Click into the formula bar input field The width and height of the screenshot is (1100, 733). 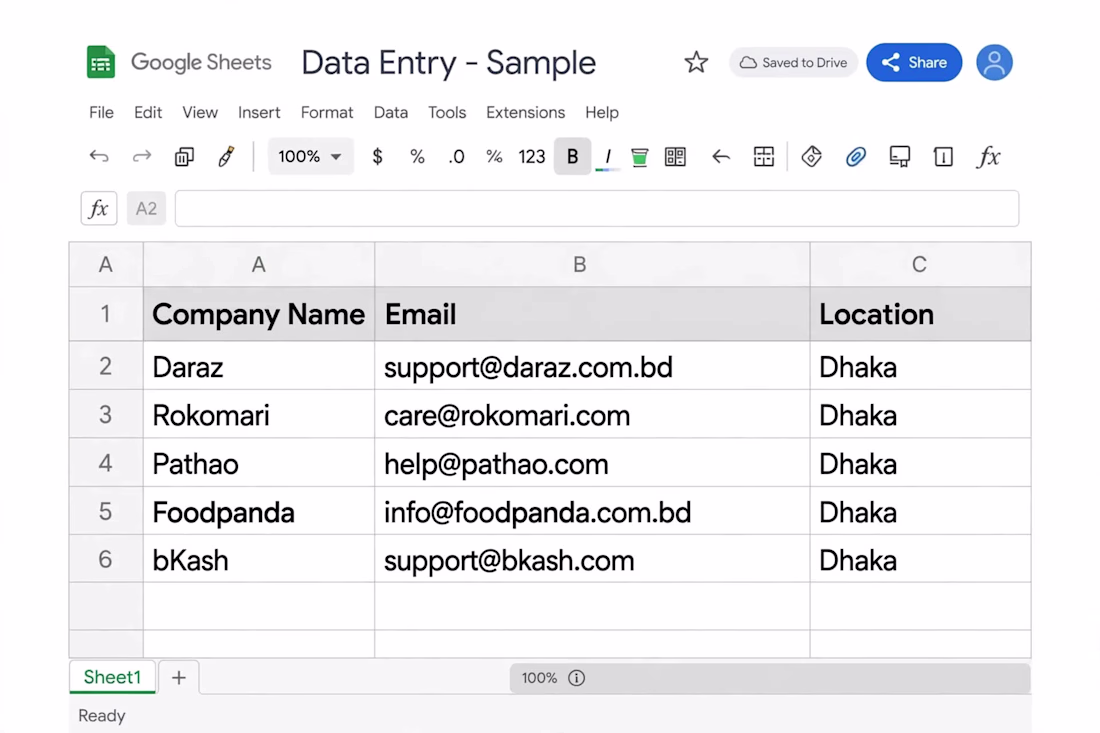[597, 208]
